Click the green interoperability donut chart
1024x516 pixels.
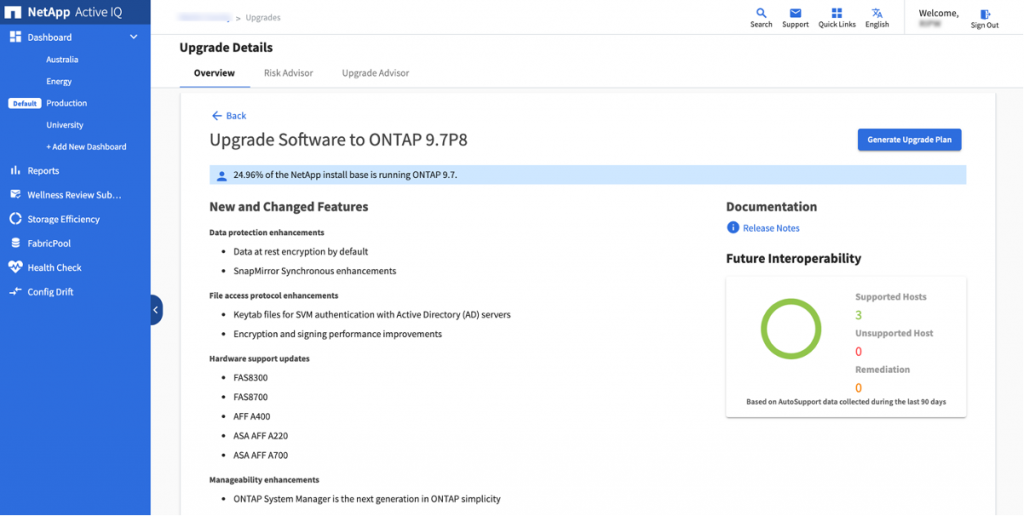point(791,329)
